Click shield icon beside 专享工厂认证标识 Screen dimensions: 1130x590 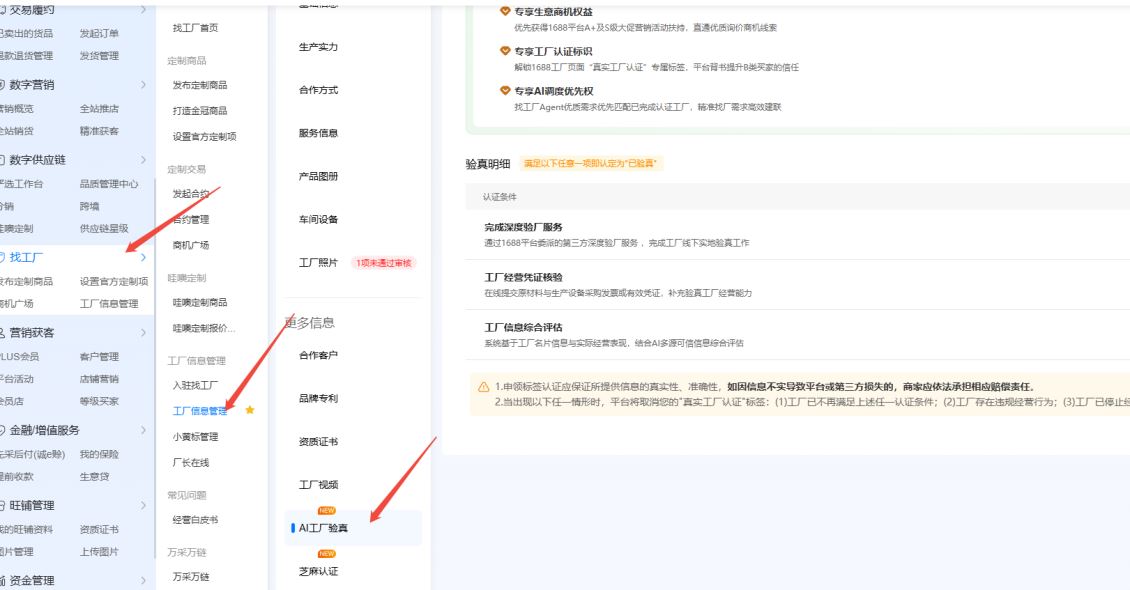click(505, 51)
